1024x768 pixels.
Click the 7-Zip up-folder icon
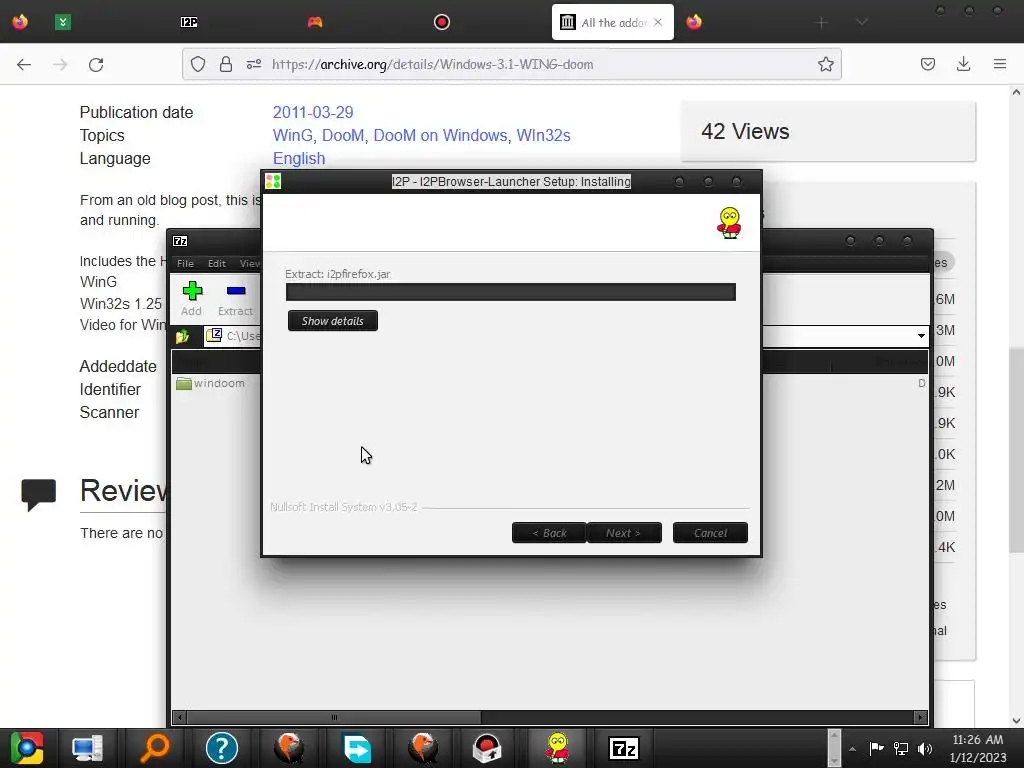click(x=182, y=336)
